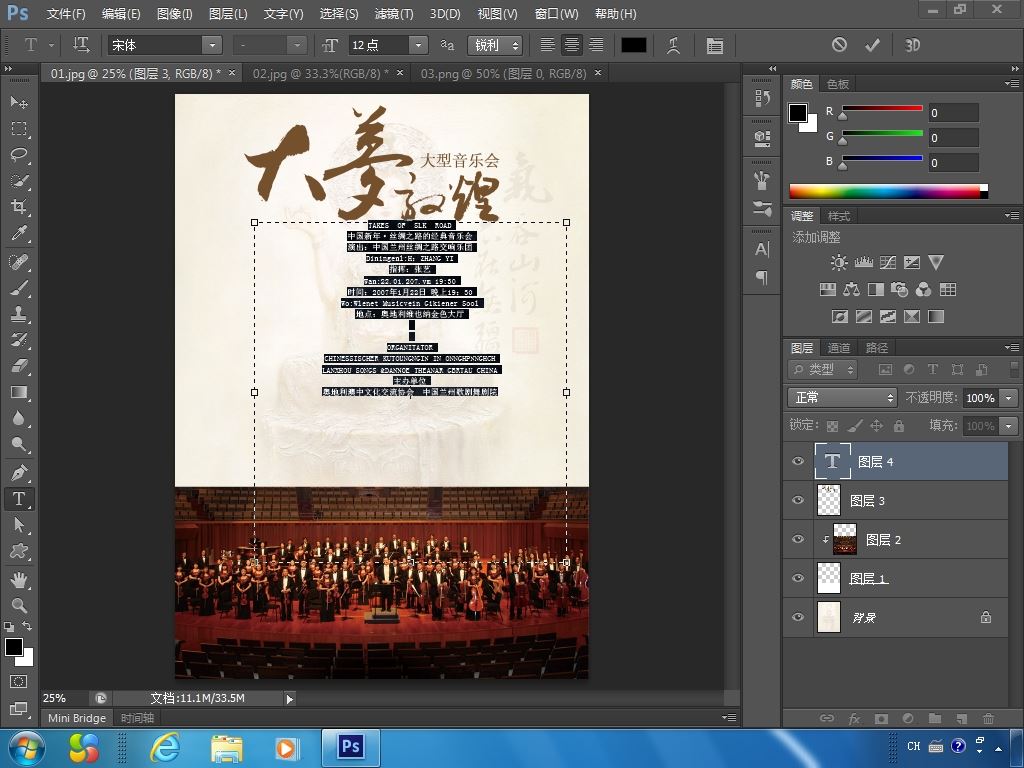Open font size dropdown 12点
Viewport: 1024px width, 768px height.
[x=418, y=45]
